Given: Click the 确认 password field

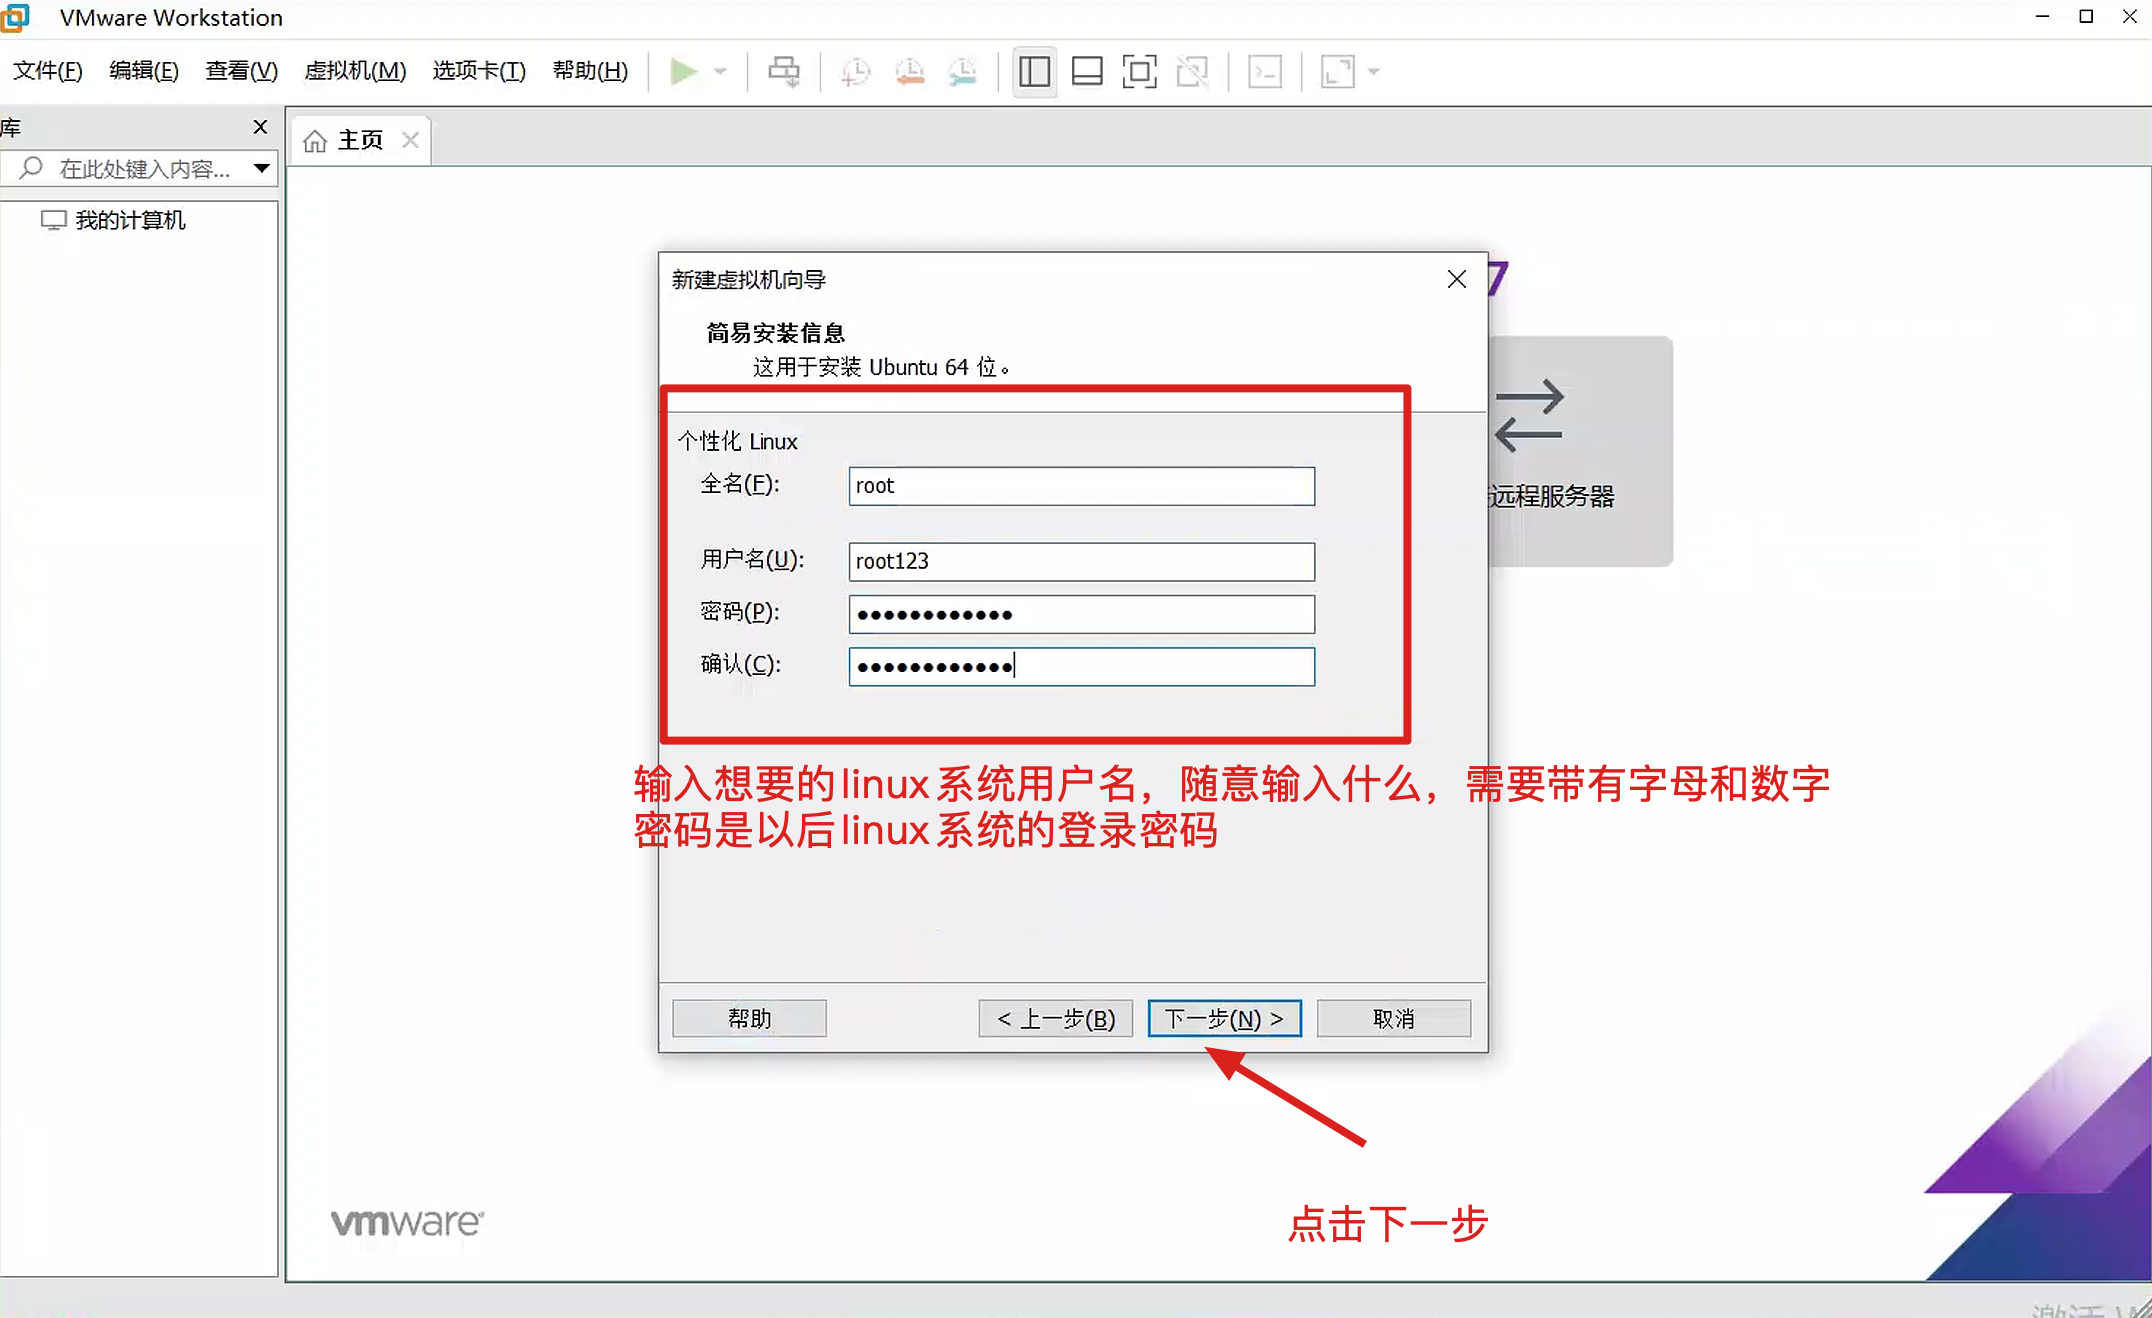Looking at the screenshot, I should coord(1081,667).
